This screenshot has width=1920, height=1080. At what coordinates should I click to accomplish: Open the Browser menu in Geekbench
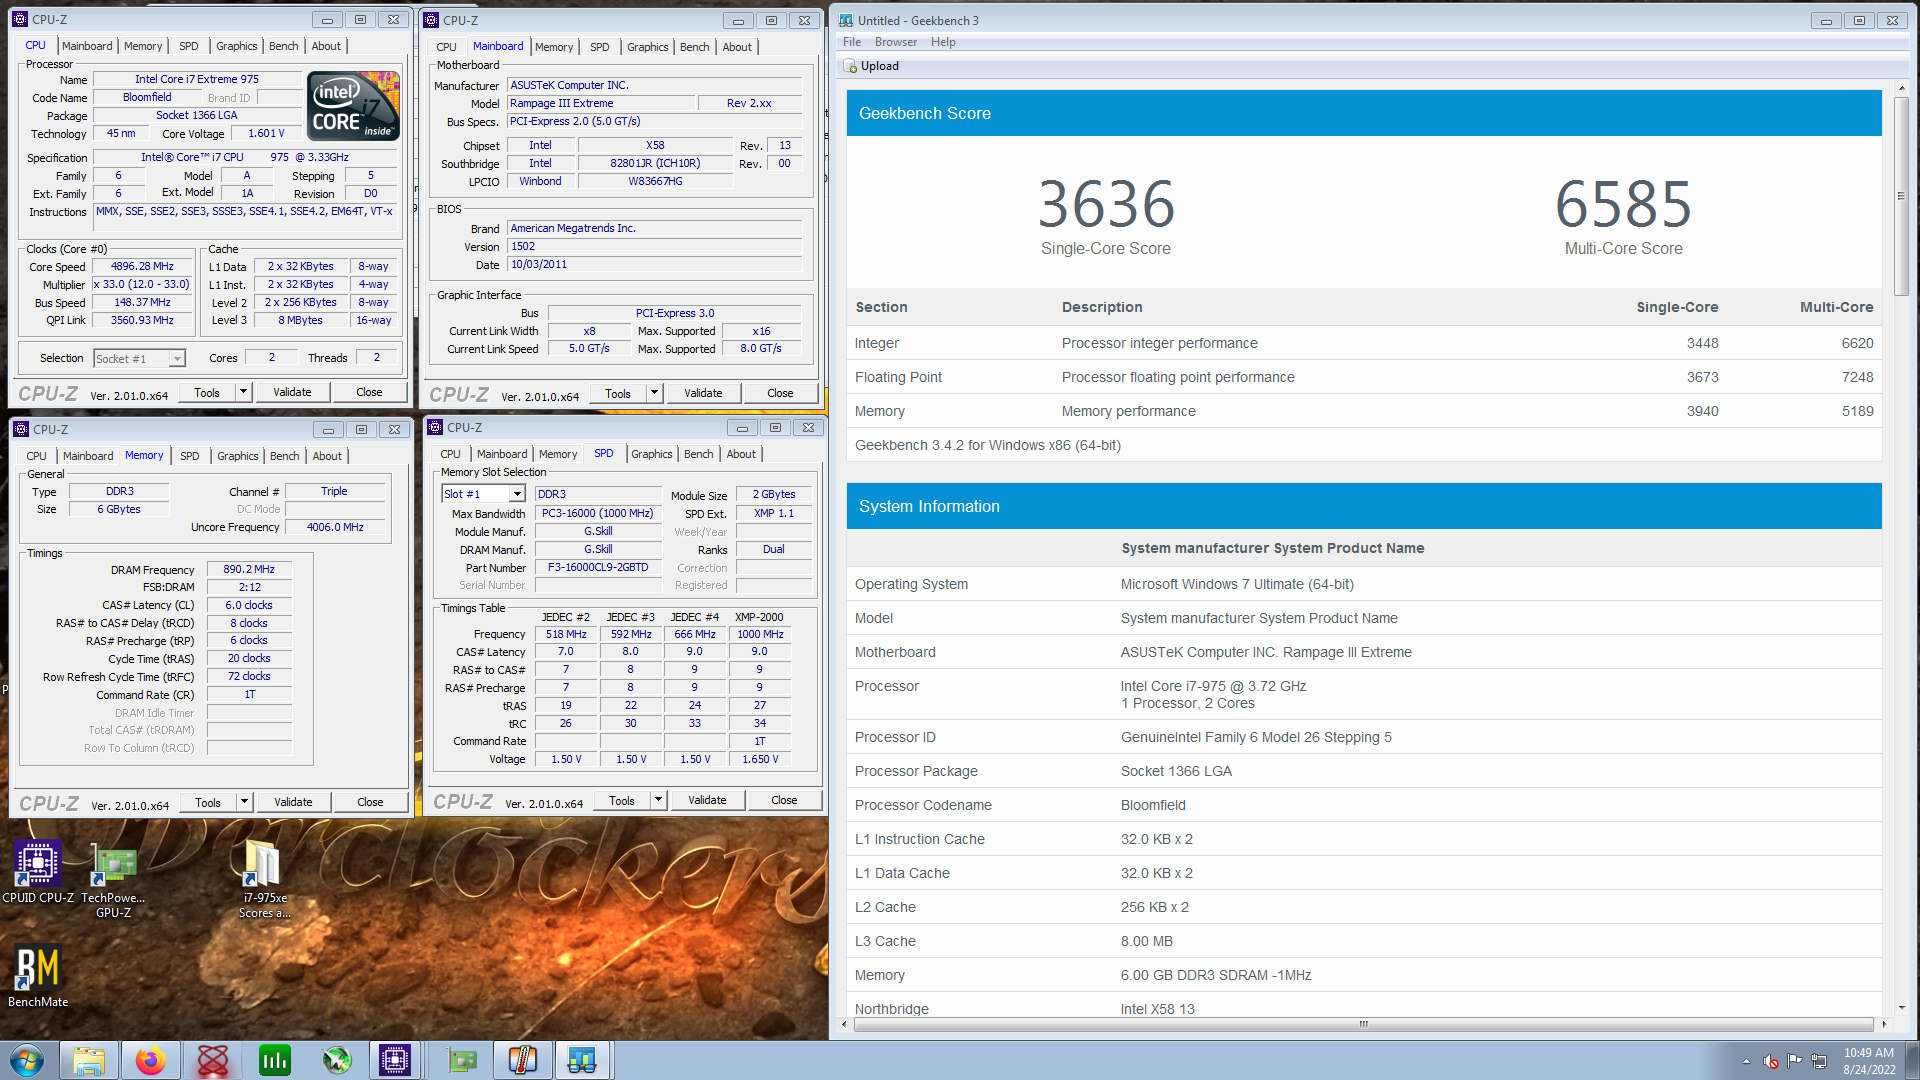[896, 42]
